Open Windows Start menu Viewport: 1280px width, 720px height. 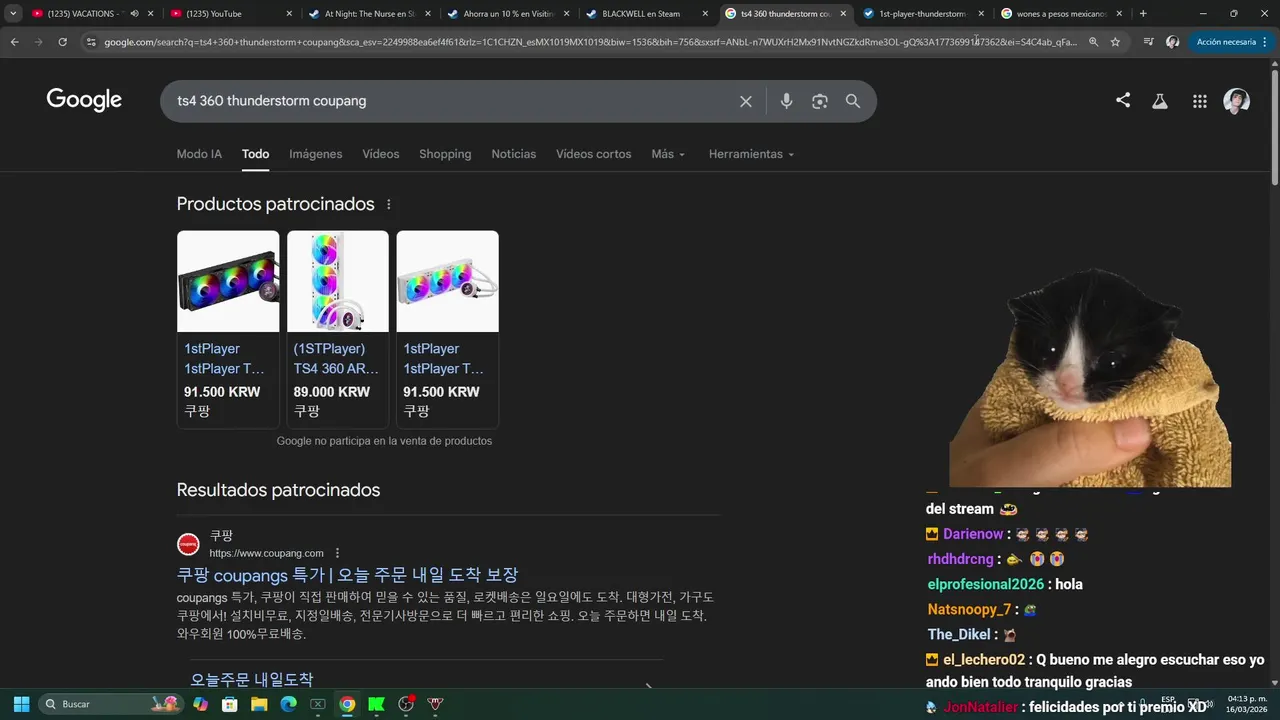click(x=21, y=704)
